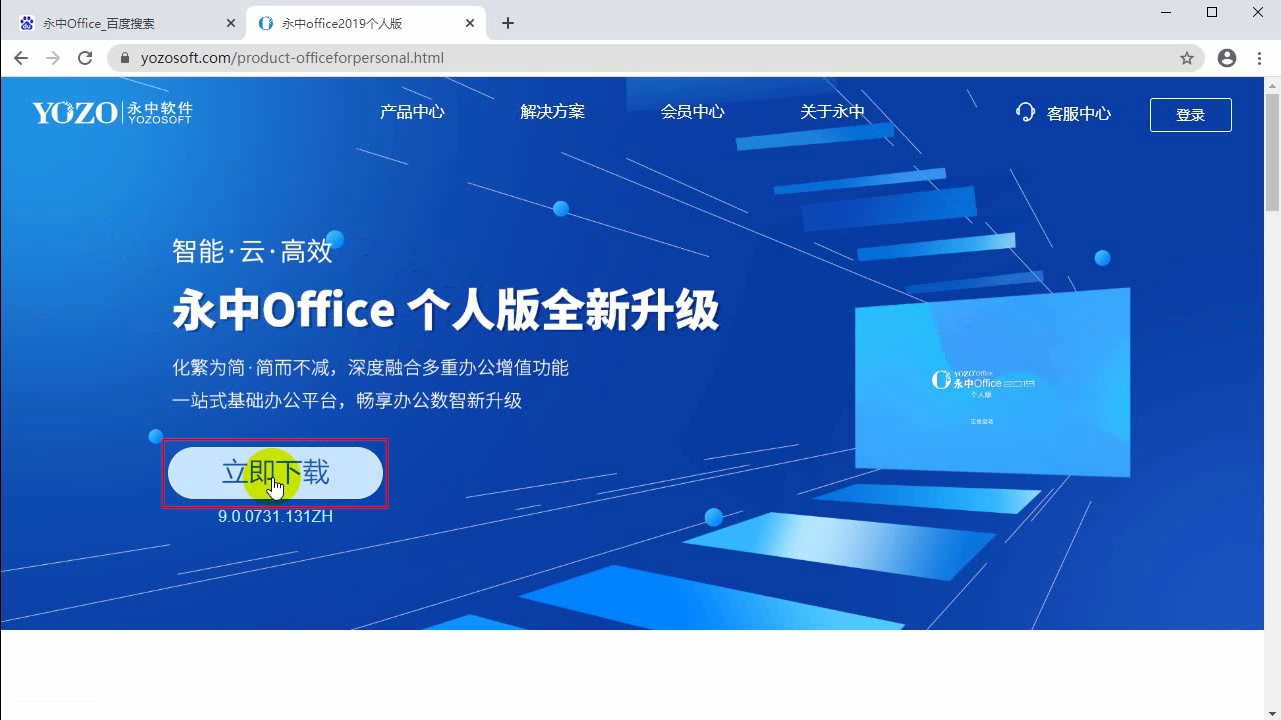Close the 永中office2019个人版 tab
Viewport: 1281px width, 720px height.
pyautogui.click(x=469, y=22)
